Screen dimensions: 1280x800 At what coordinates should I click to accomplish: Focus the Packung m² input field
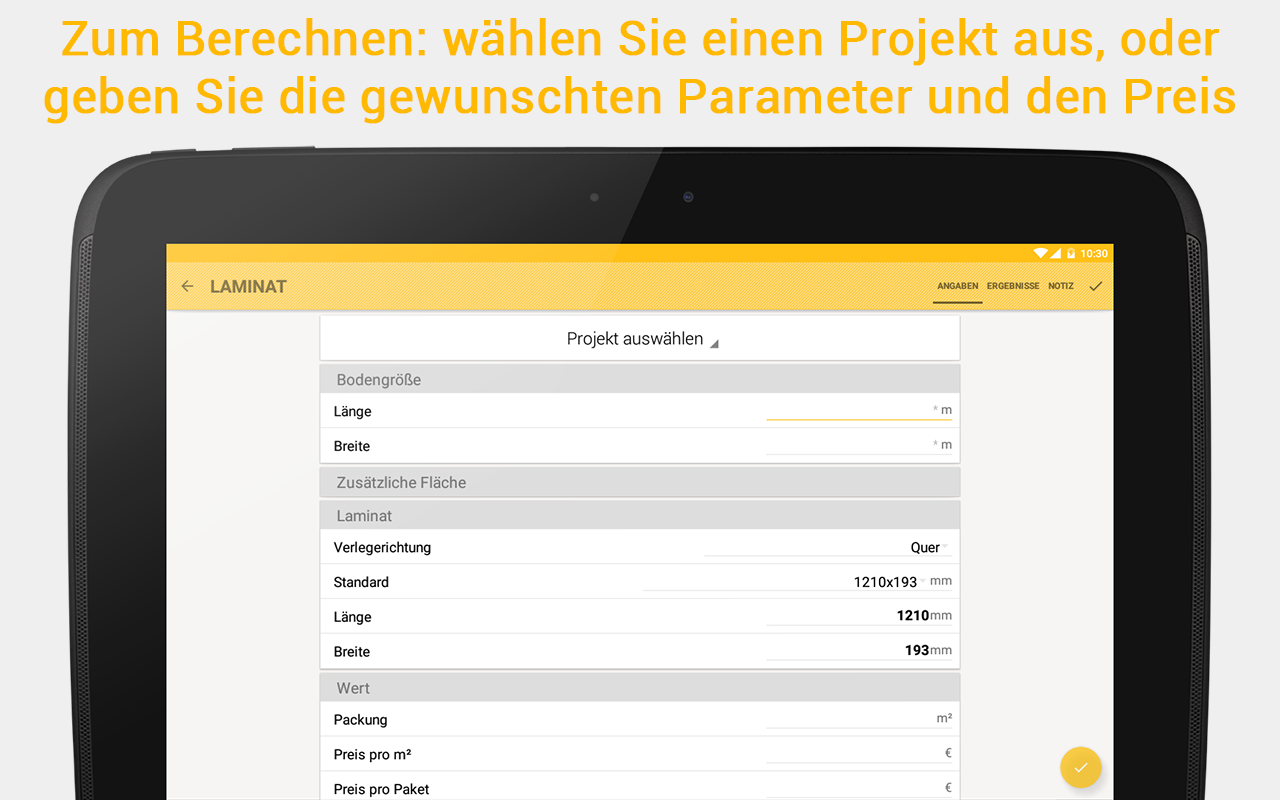tap(859, 718)
